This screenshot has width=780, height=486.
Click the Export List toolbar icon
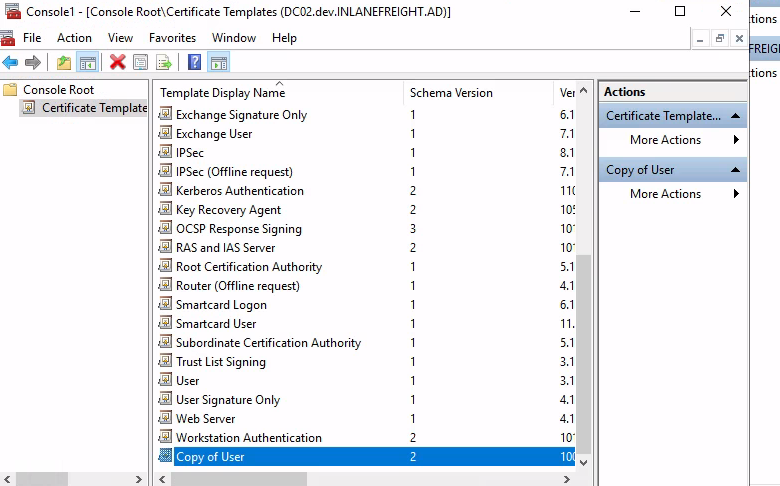[164, 62]
